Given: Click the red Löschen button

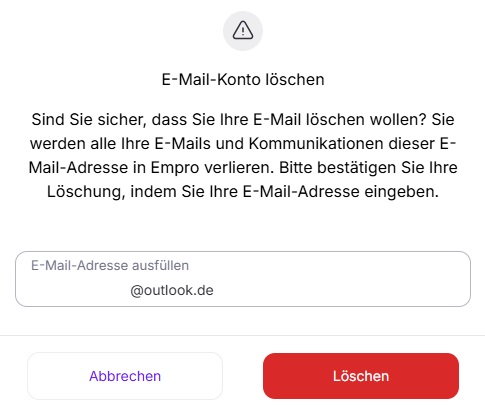Looking at the screenshot, I should (361, 376).
